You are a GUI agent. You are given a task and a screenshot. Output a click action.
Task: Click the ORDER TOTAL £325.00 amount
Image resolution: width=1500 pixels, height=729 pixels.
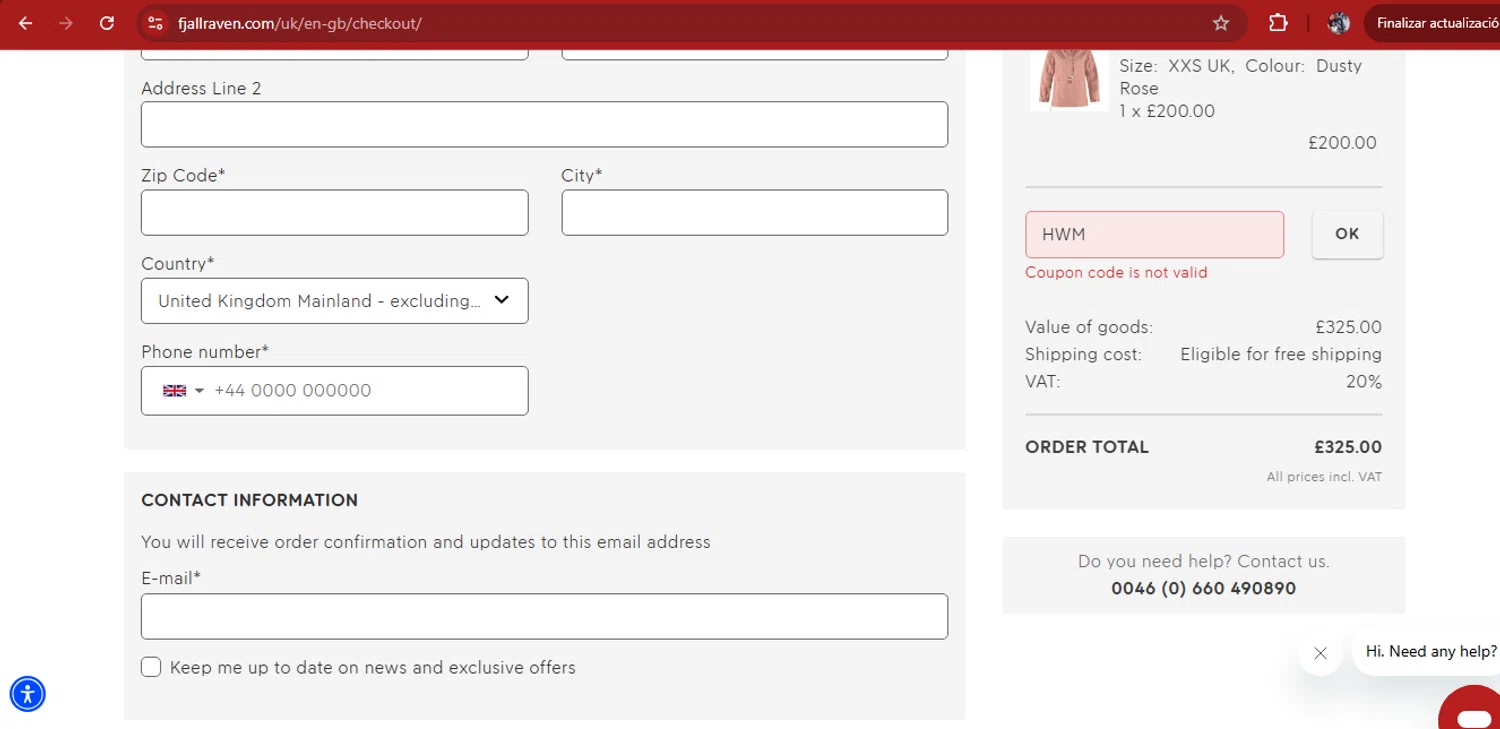click(x=1348, y=447)
